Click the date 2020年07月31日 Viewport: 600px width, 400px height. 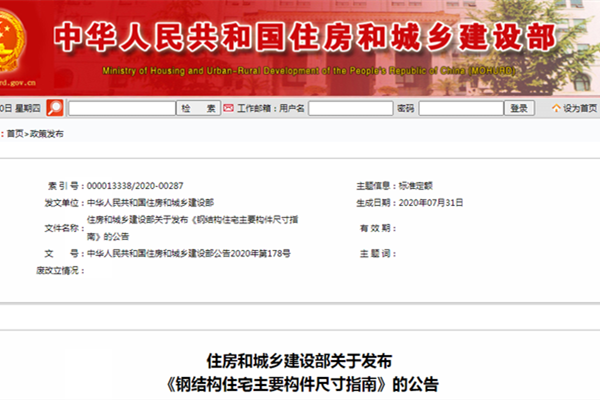click(431, 202)
